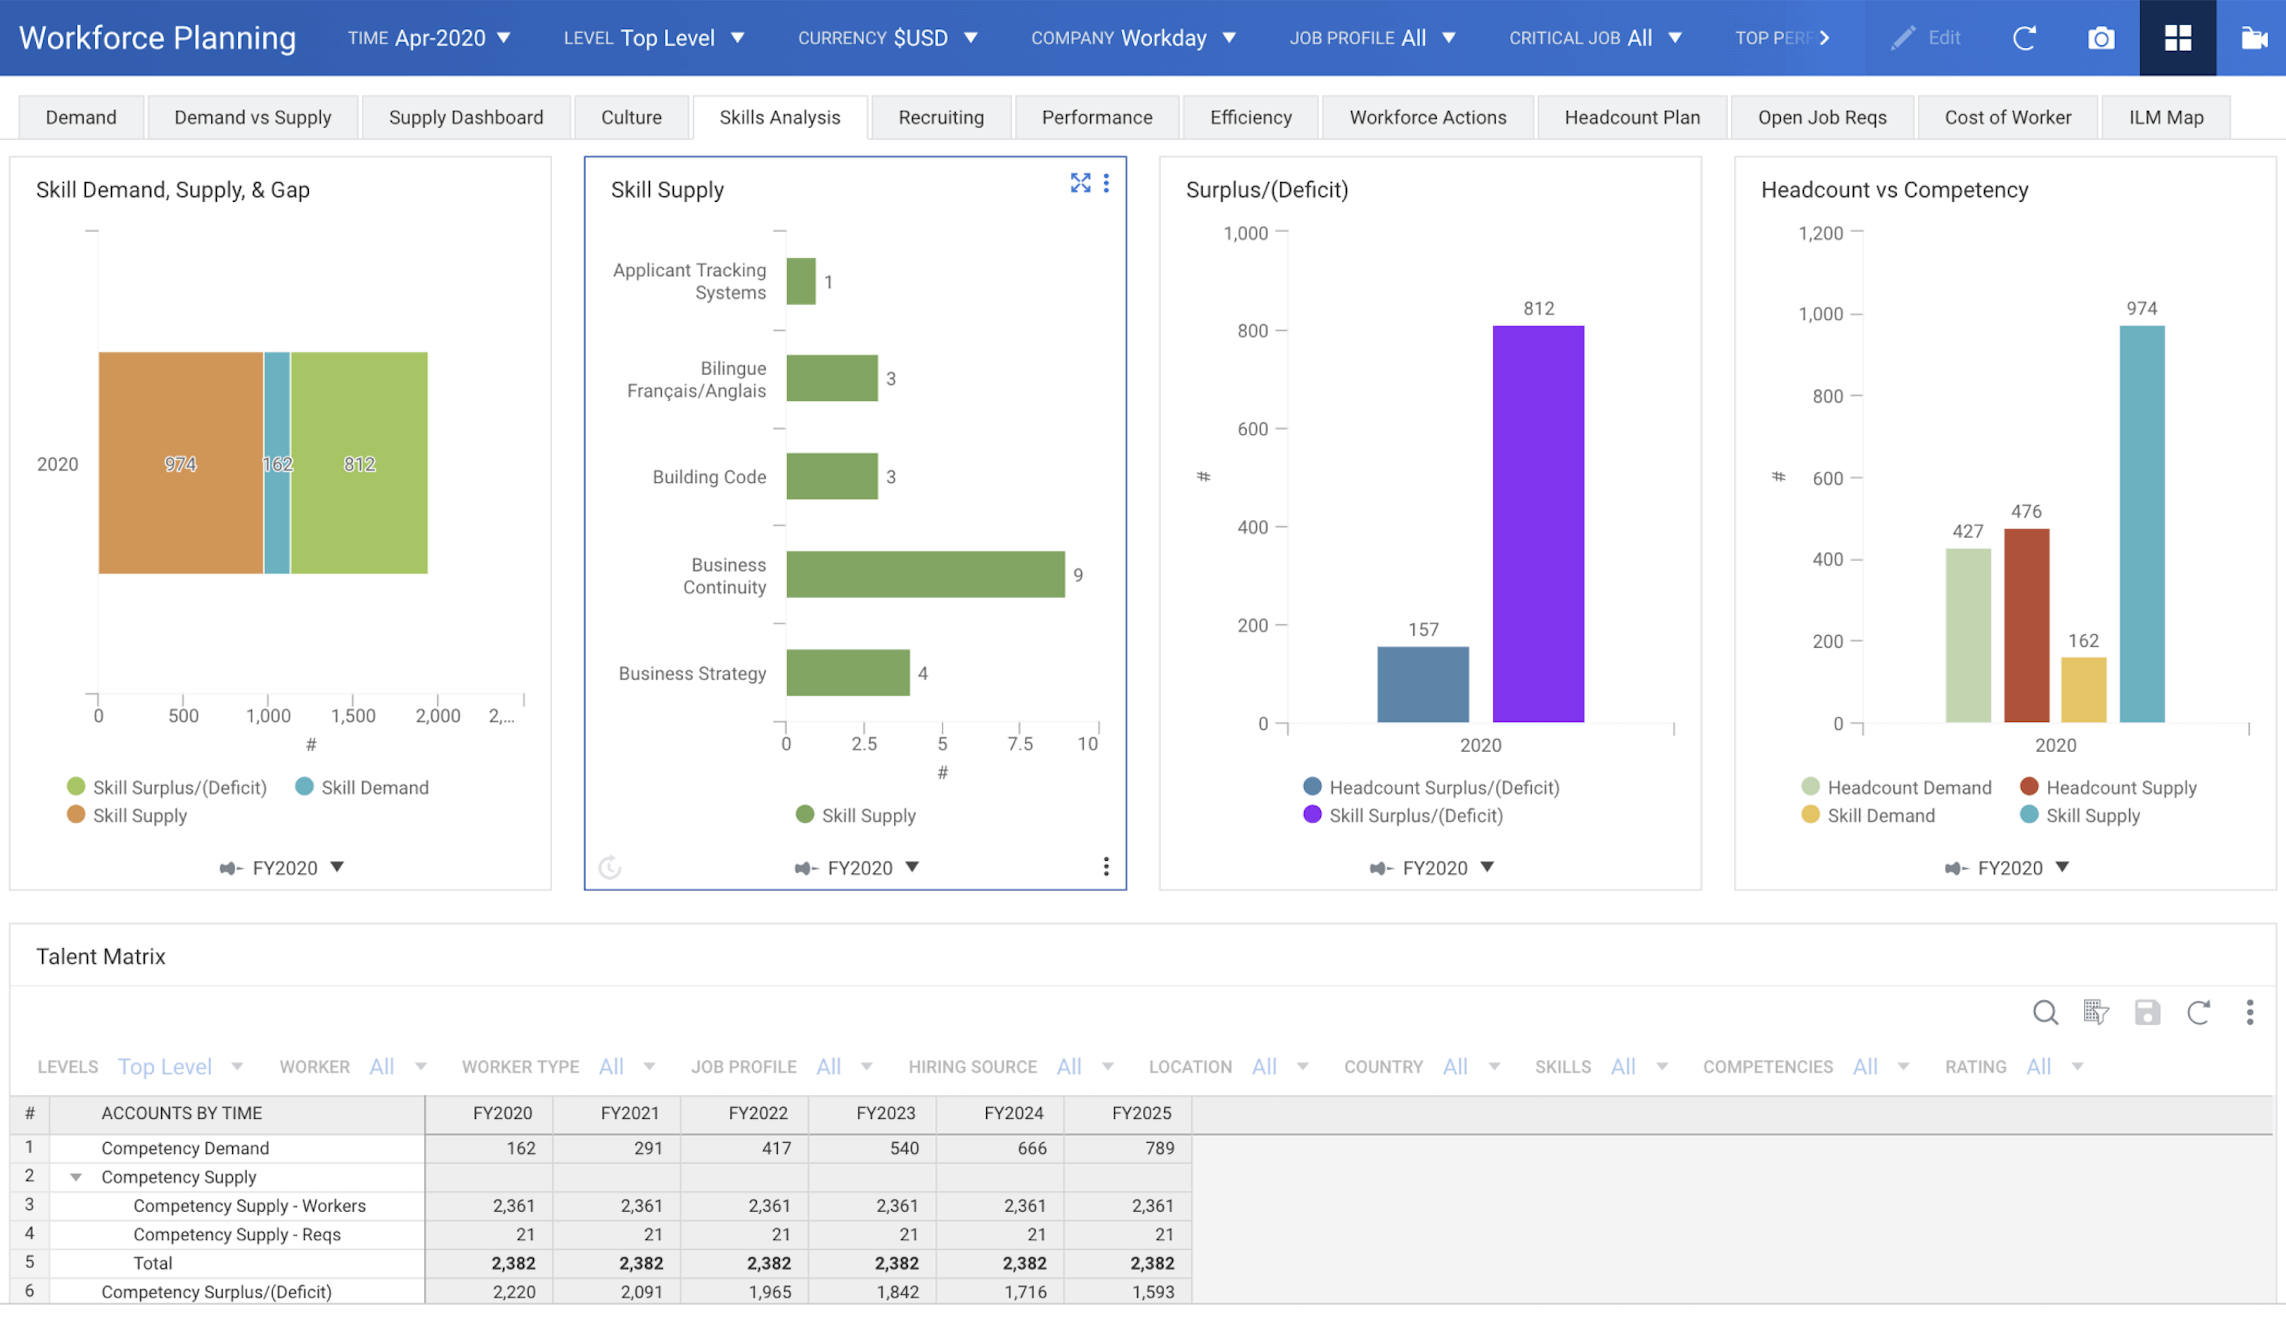Click the save icon in Talent Matrix
Viewport: 2286px width, 1326px height.
point(2147,1012)
